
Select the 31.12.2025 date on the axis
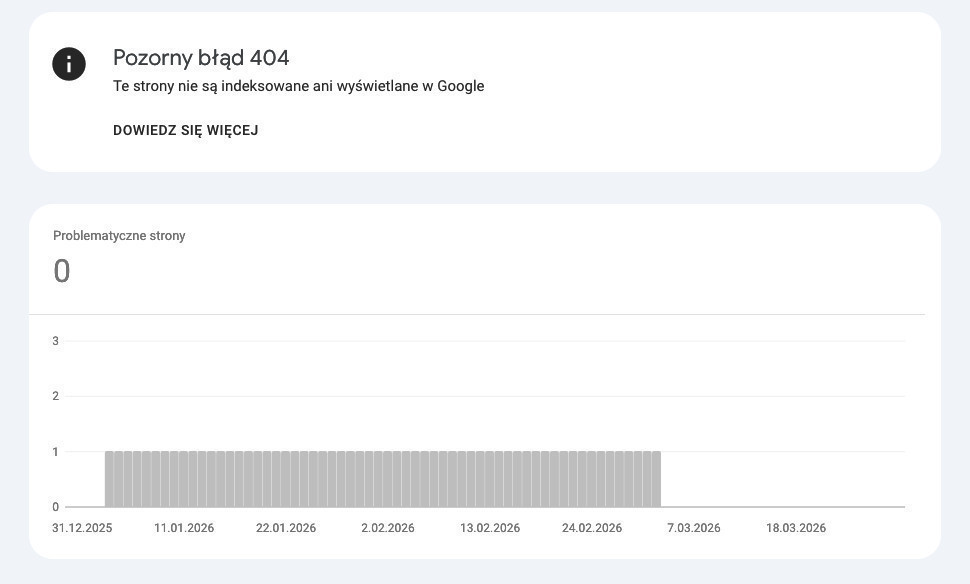82,528
